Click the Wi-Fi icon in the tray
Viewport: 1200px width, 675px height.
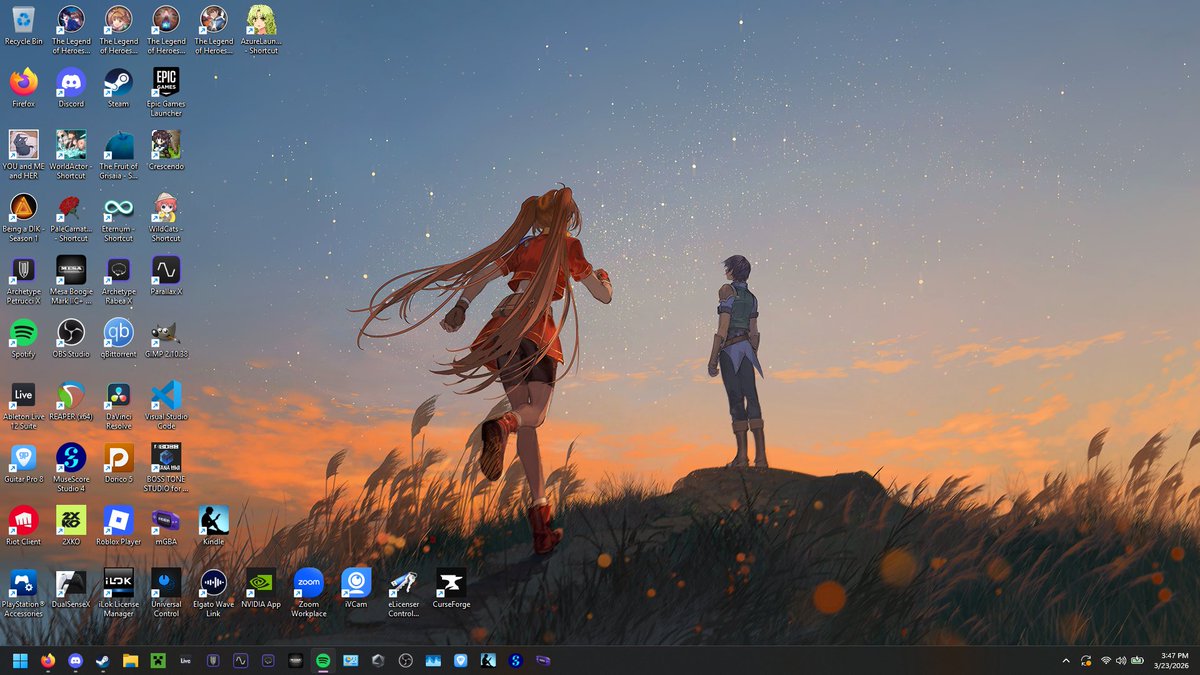coord(1106,661)
